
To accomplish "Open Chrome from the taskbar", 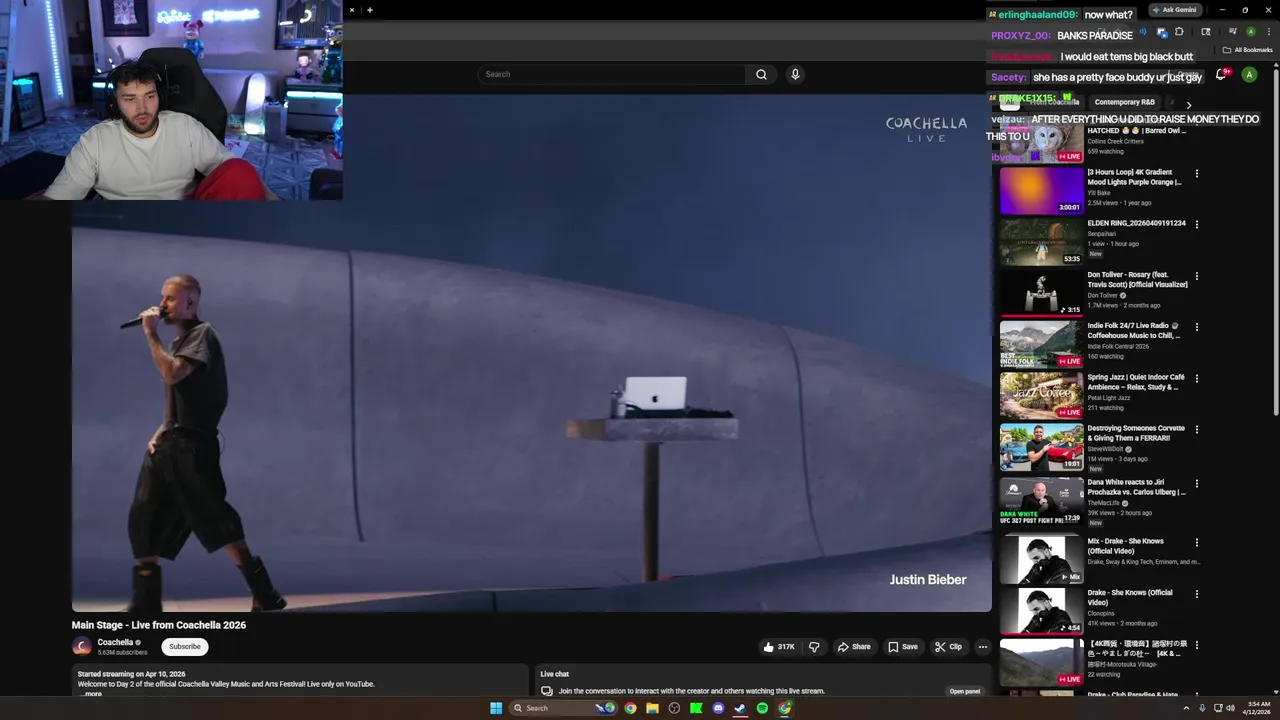I will pyautogui.click(x=630, y=708).
